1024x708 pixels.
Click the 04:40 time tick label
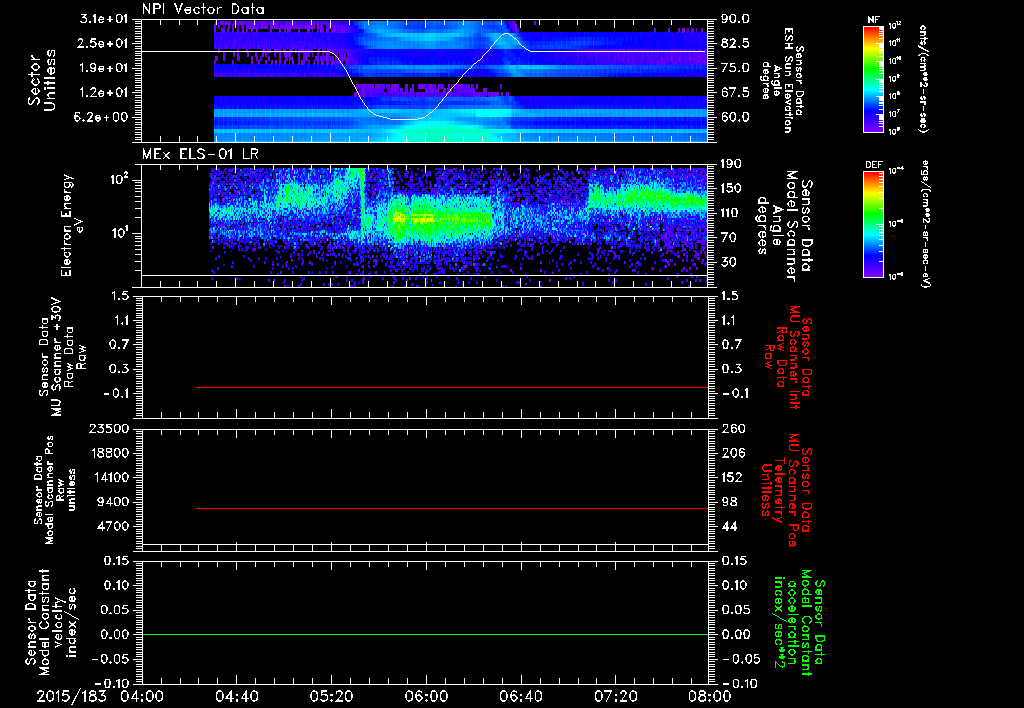(237, 696)
